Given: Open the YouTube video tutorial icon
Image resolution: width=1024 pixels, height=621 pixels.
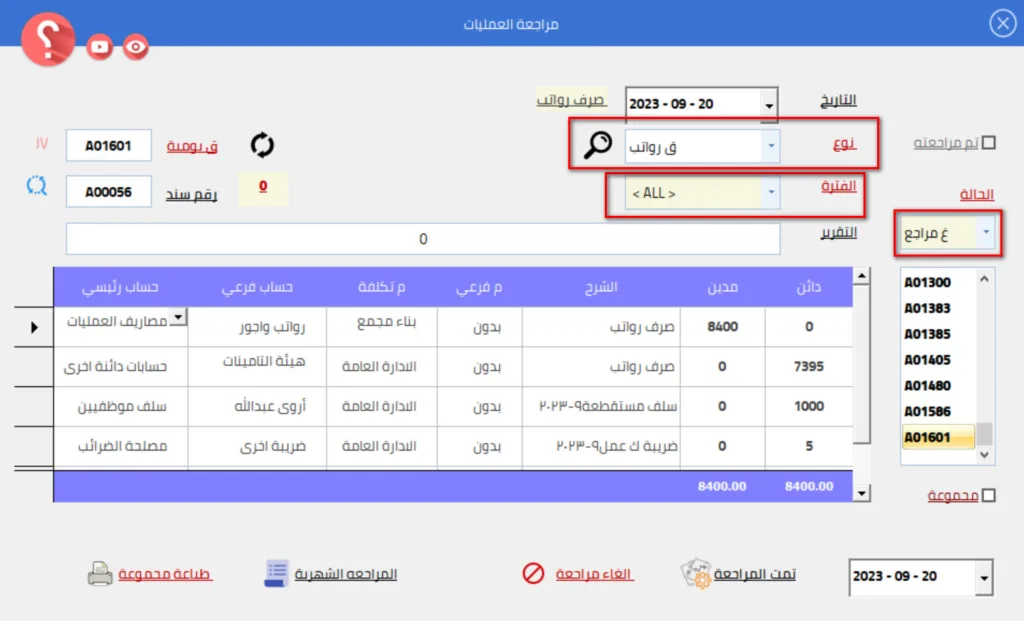Looking at the screenshot, I should pyautogui.click(x=100, y=46).
